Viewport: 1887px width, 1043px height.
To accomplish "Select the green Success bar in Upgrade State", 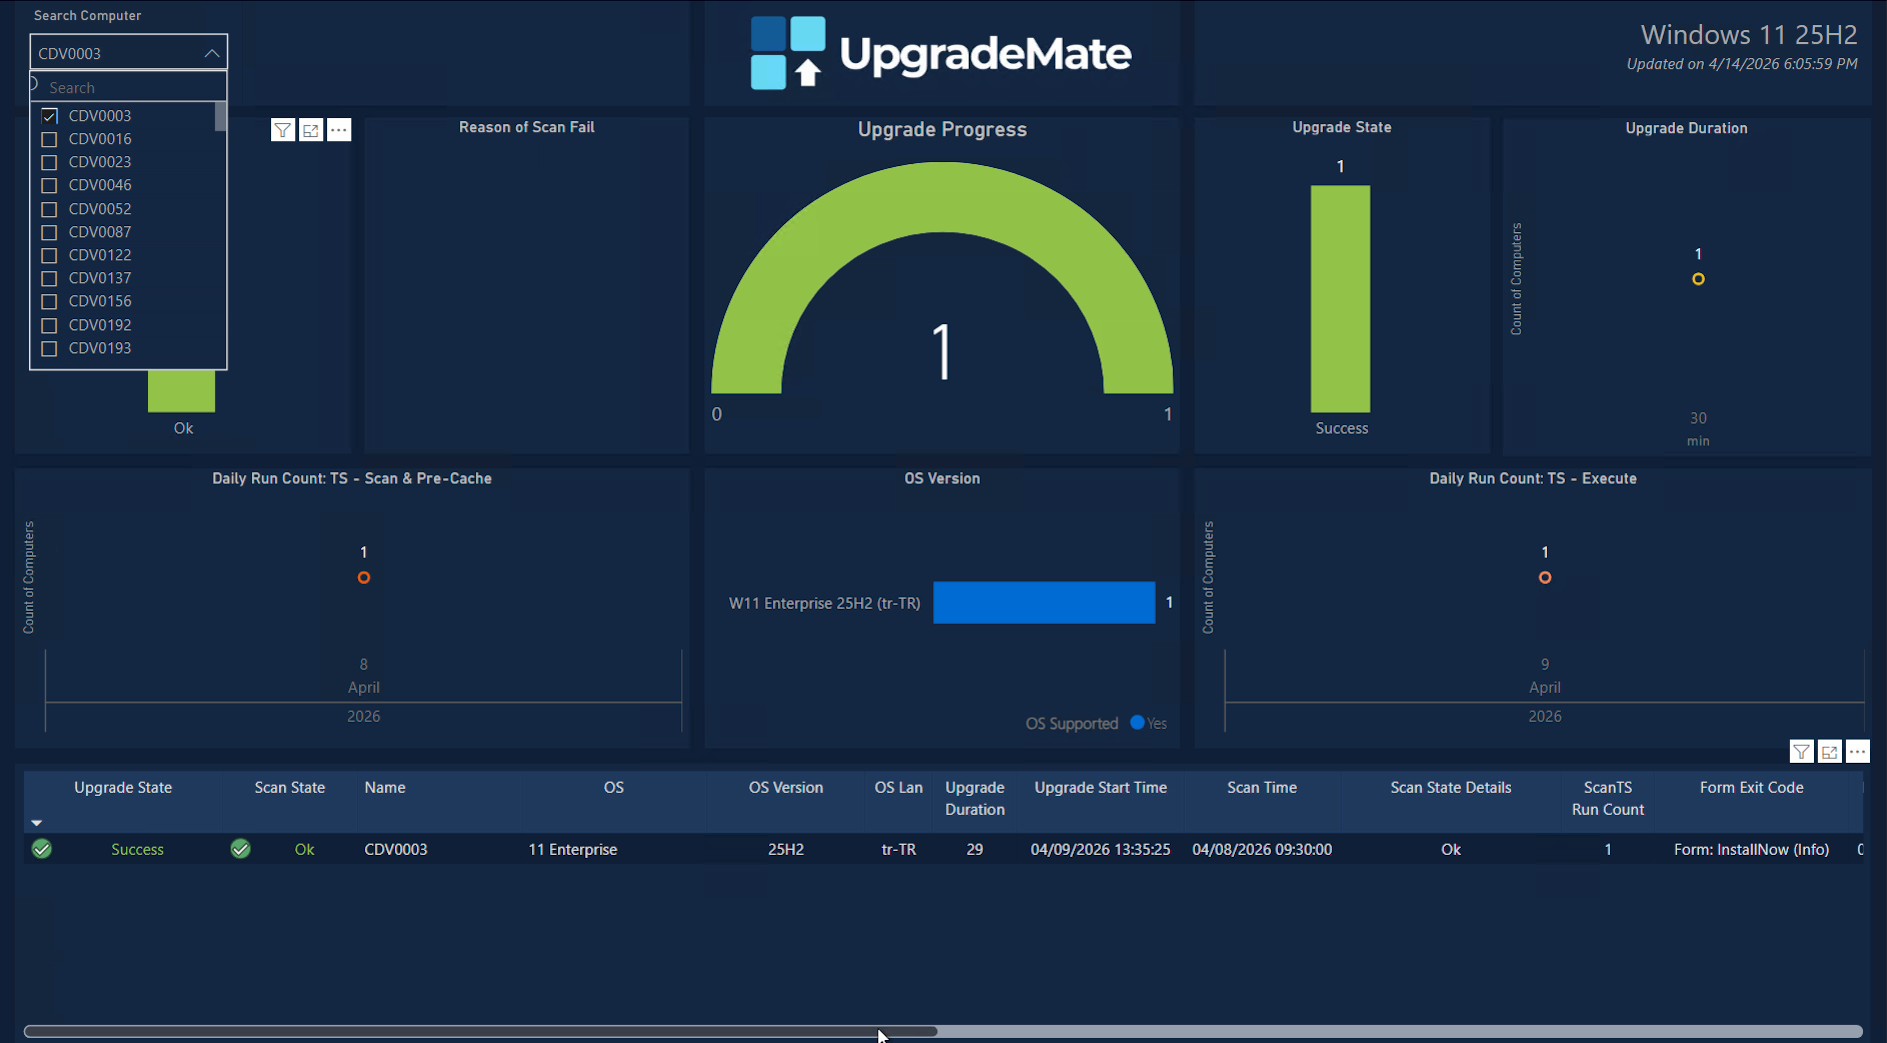I will tap(1341, 299).
